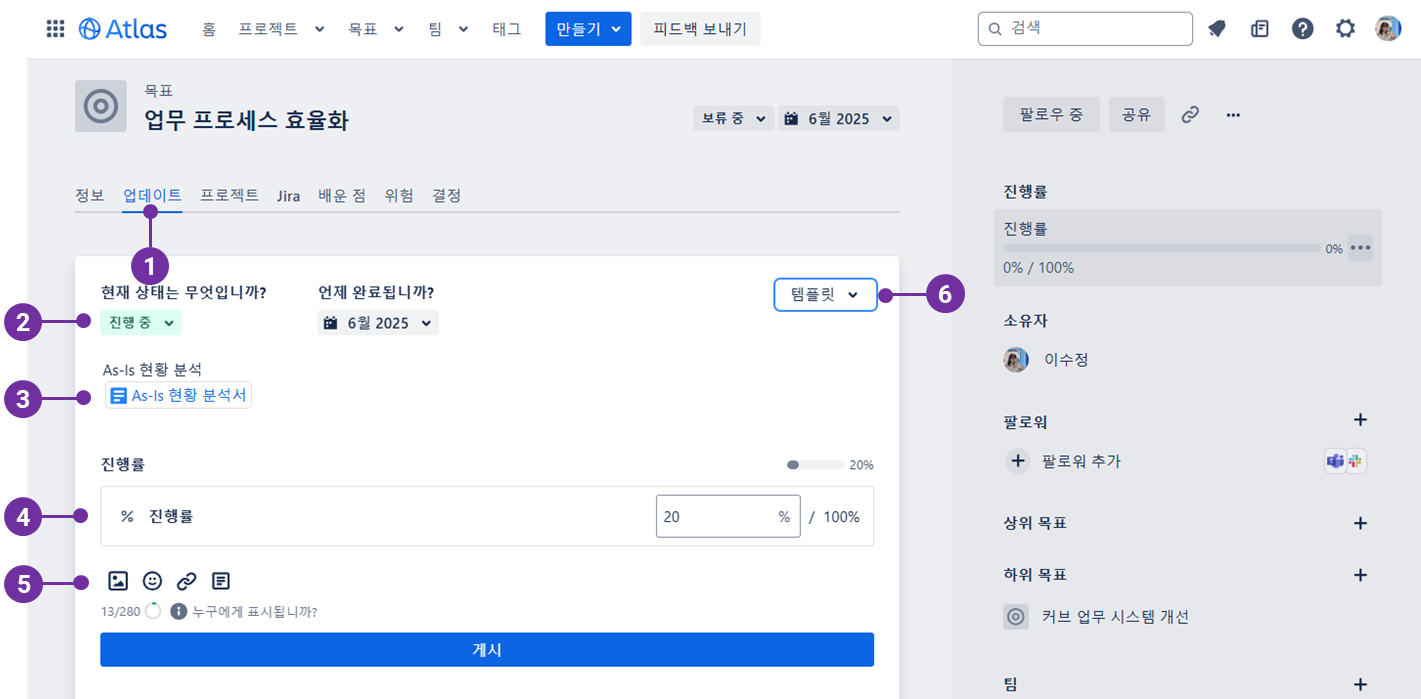Viewport: 1421px width, 699px height.
Task: Open the emoji picker icon
Action: [152, 581]
